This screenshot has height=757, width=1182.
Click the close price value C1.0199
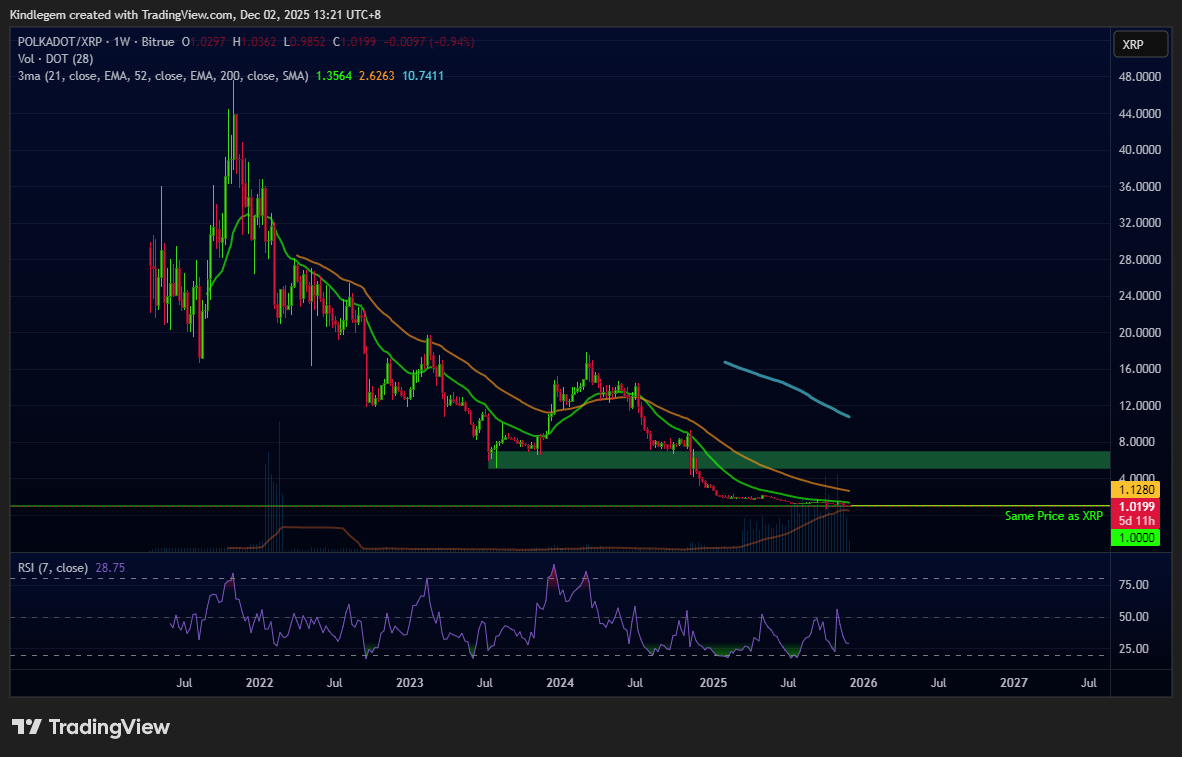(355, 42)
